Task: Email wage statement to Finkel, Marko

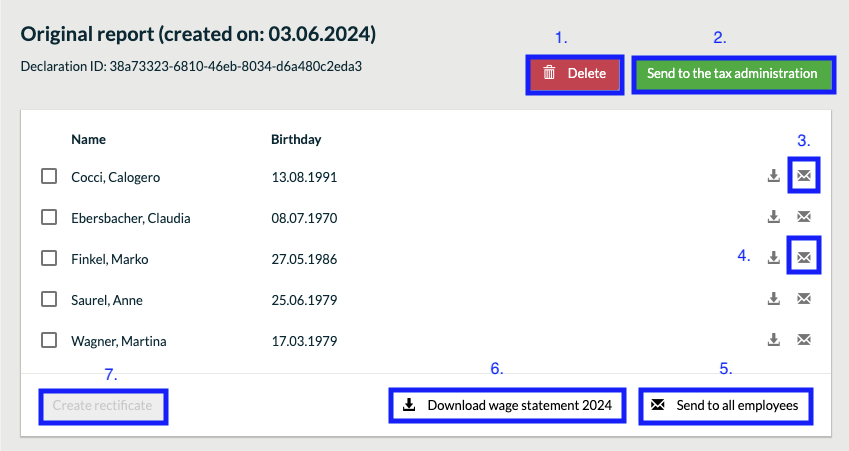Action: tap(804, 258)
